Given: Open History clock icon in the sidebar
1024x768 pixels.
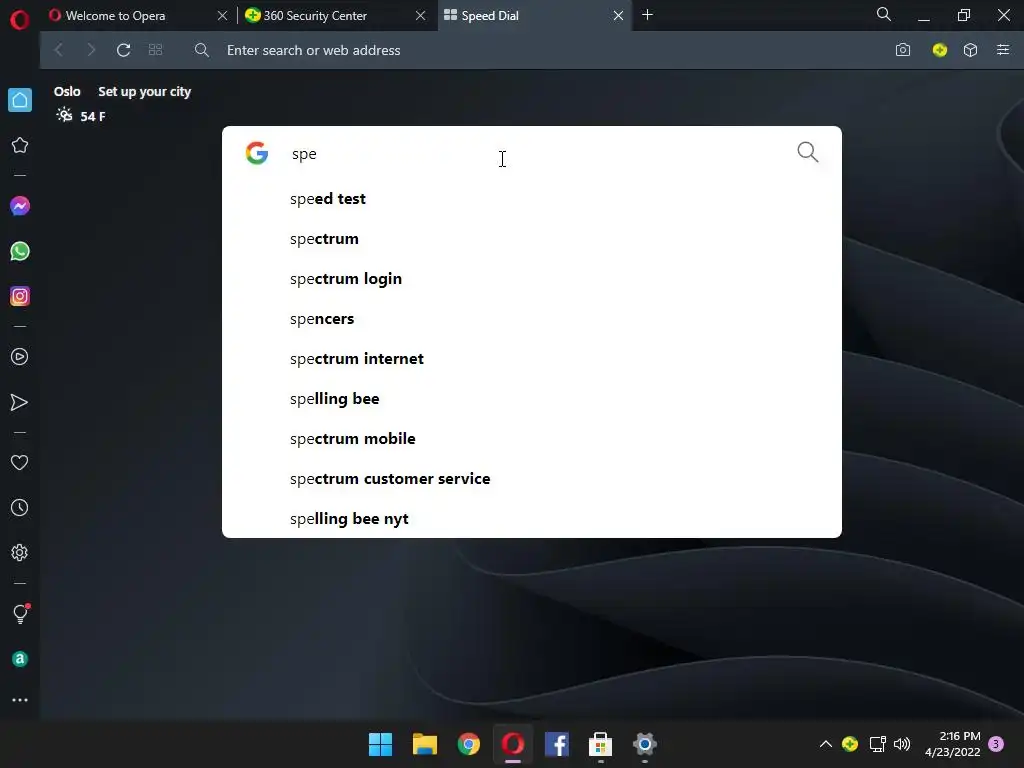Looking at the screenshot, I should coord(20,507).
